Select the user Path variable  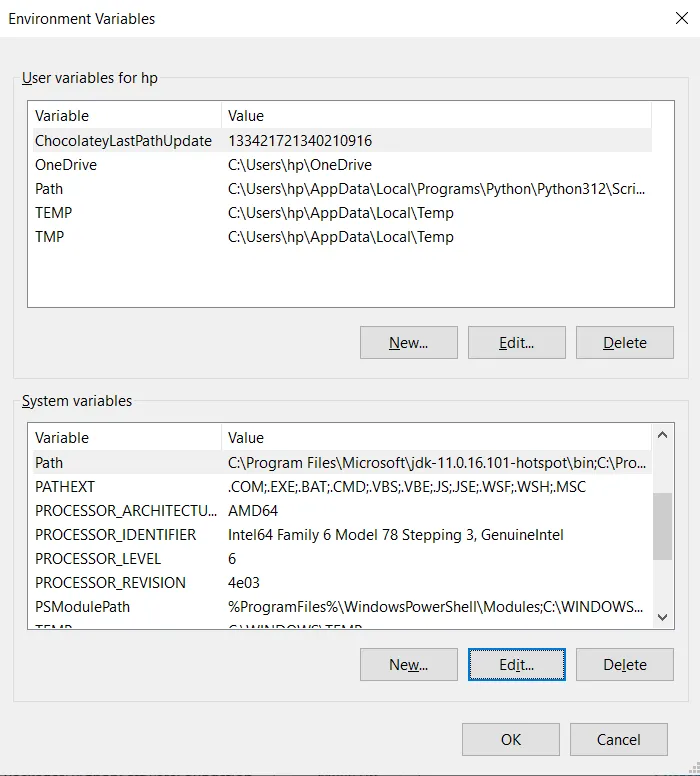click(x=49, y=189)
